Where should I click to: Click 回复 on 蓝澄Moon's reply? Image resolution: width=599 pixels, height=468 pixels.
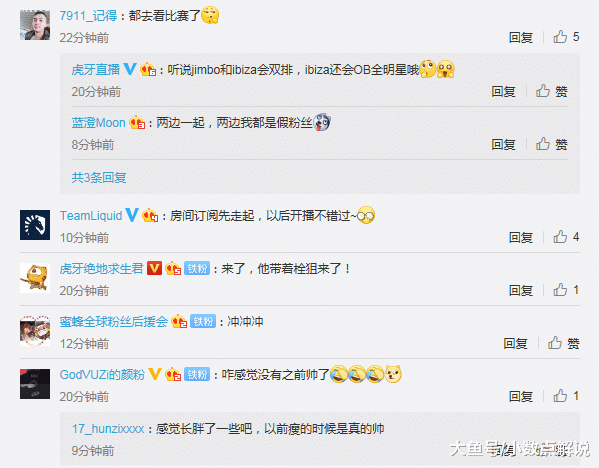(503, 144)
